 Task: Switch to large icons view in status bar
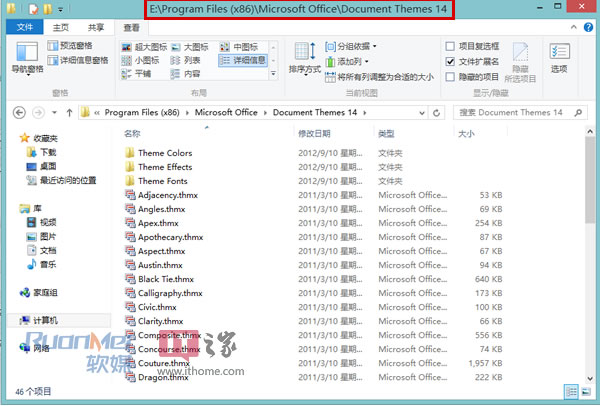point(586,391)
